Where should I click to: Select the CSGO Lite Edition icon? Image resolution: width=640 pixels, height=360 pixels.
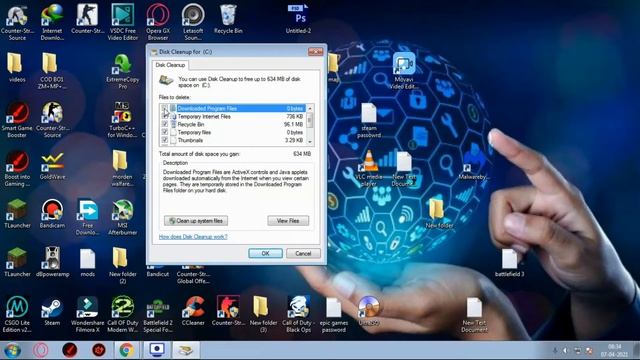17,314
